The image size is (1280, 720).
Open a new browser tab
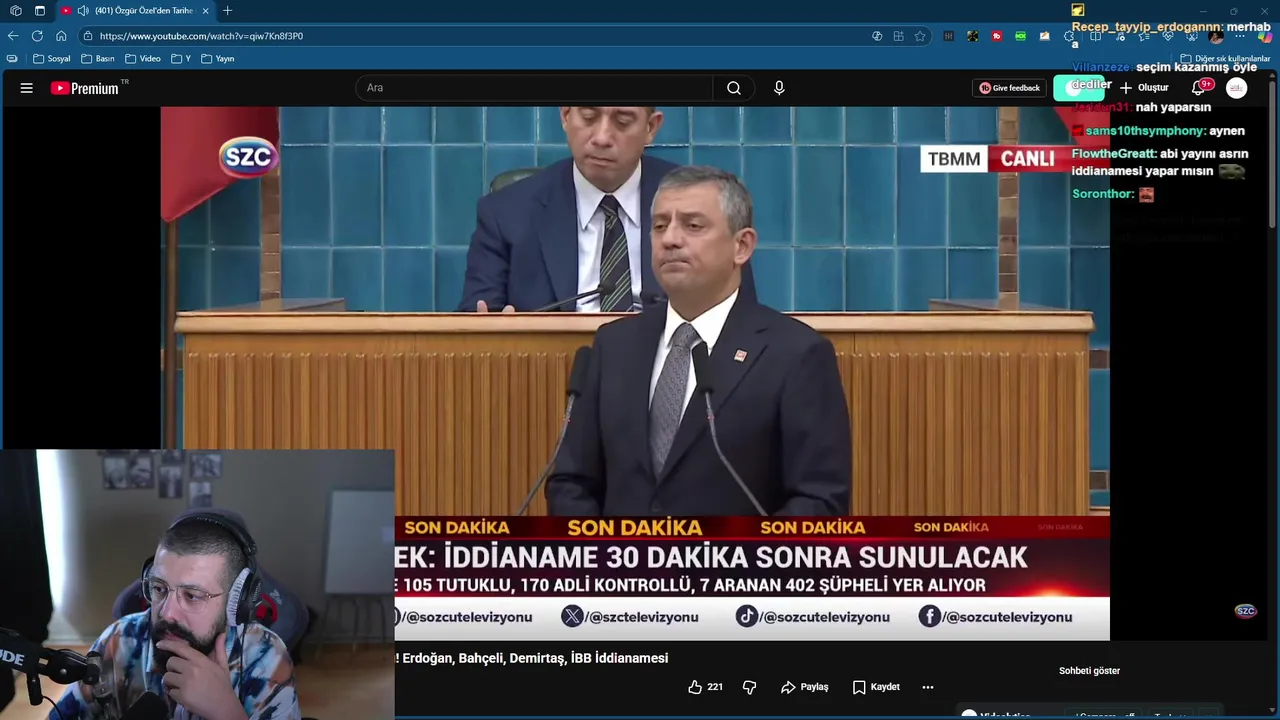[x=228, y=11]
